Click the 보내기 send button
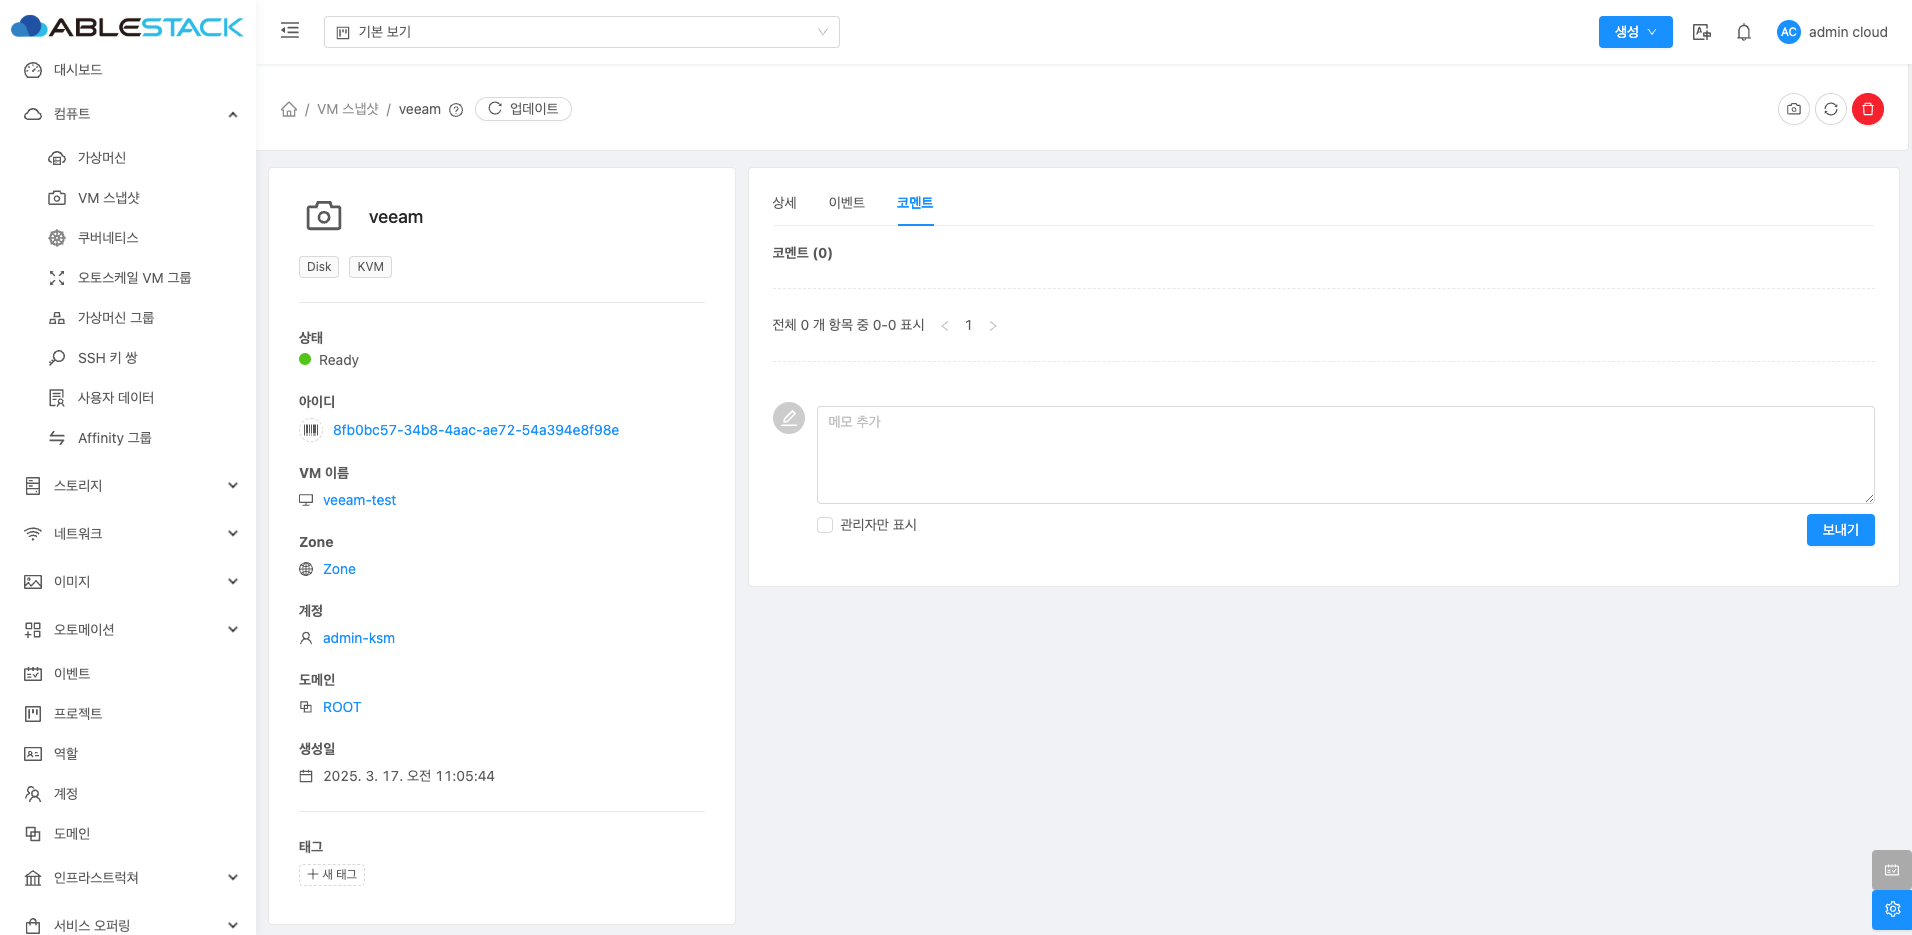Screen dimensions: 1912x935 coord(1840,530)
